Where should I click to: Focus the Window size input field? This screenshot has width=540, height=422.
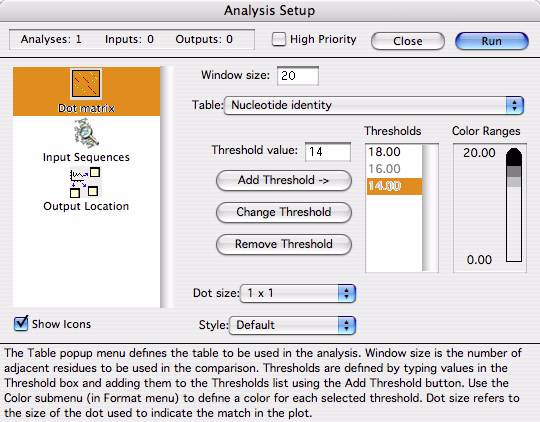tap(298, 76)
